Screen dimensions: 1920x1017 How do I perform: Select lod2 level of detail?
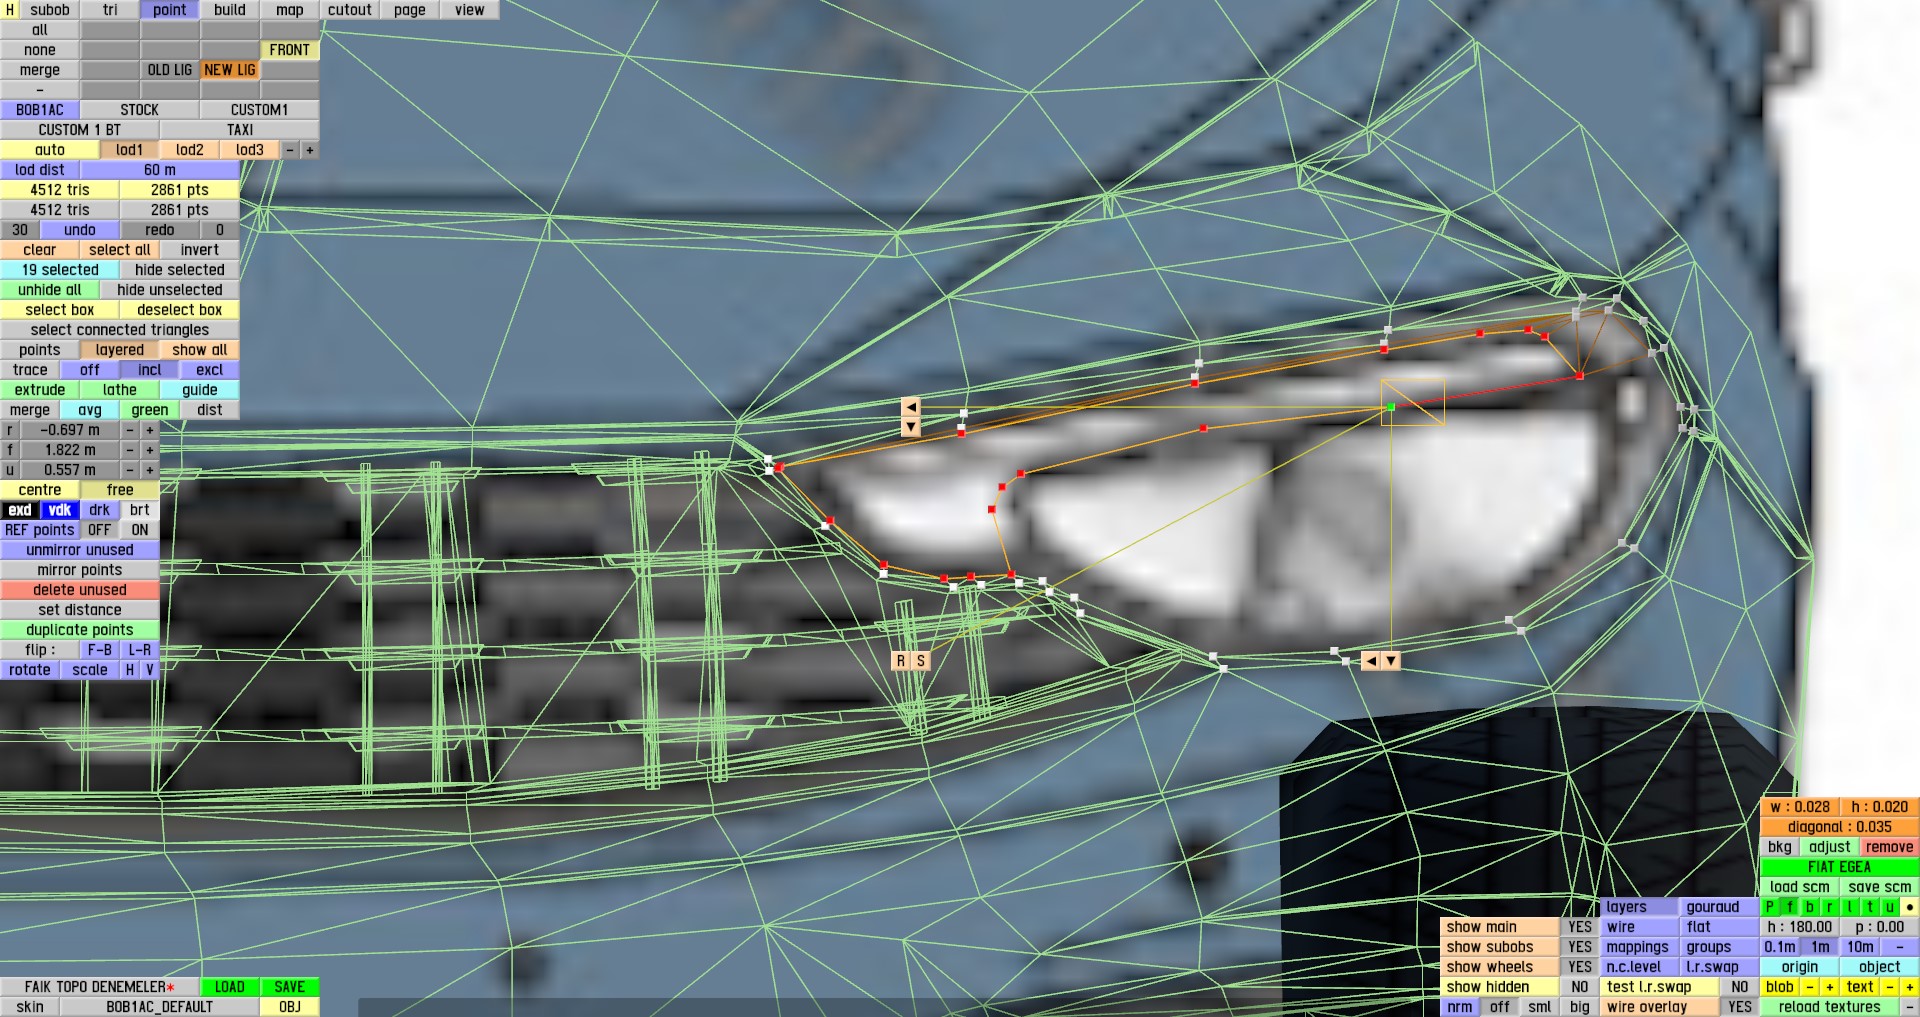point(190,150)
